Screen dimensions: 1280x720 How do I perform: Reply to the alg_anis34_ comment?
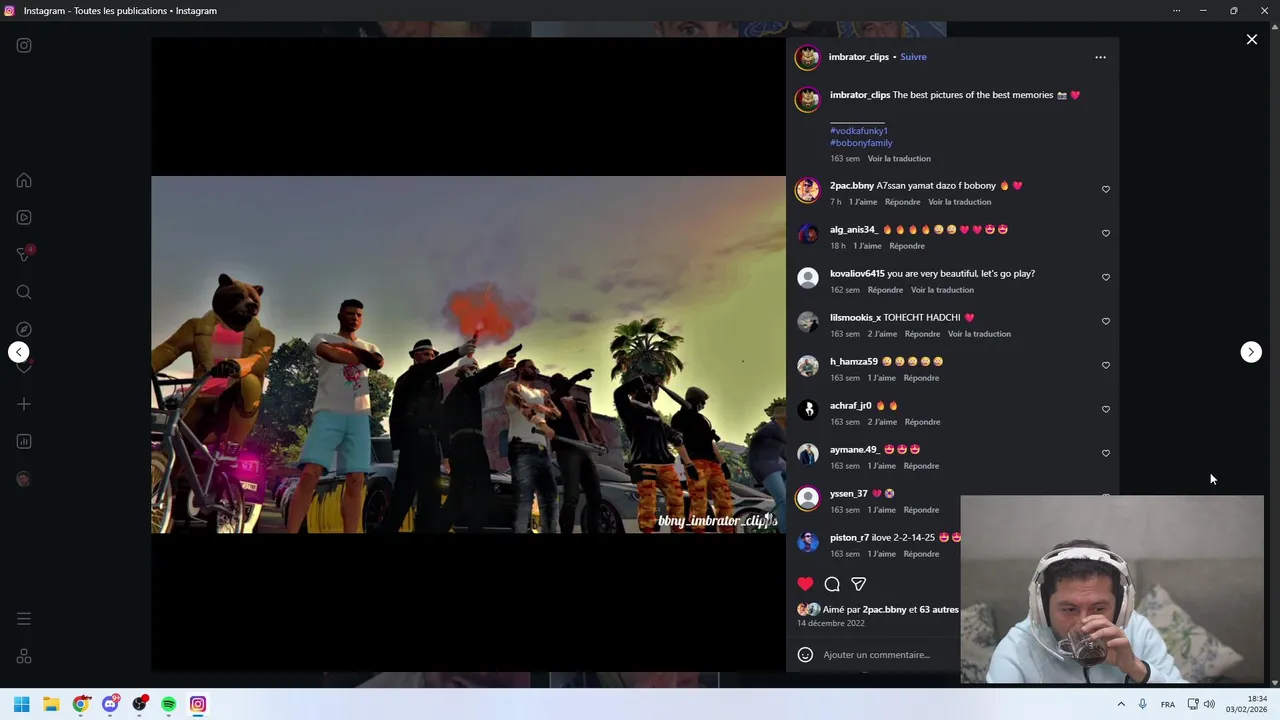coord(907,246)
